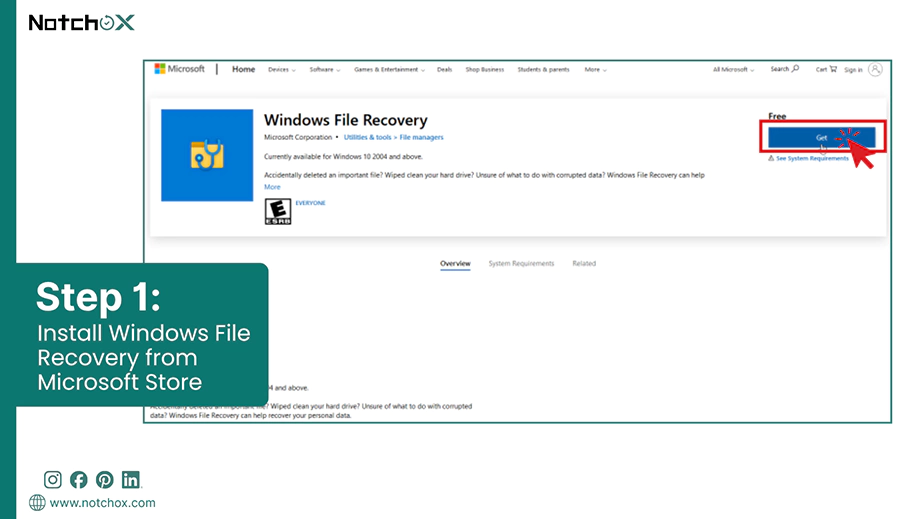The image size is (922, 519).
Task: Expand the Software dropdown menu
Action: 325,69
